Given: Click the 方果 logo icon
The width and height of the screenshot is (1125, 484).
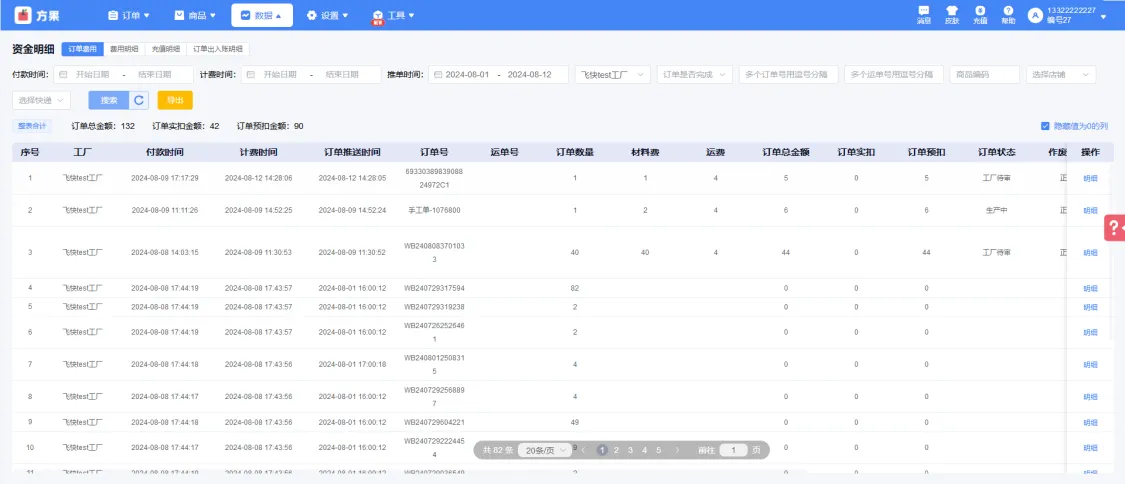Looking at the screenshot, I should tap(22, 15).
